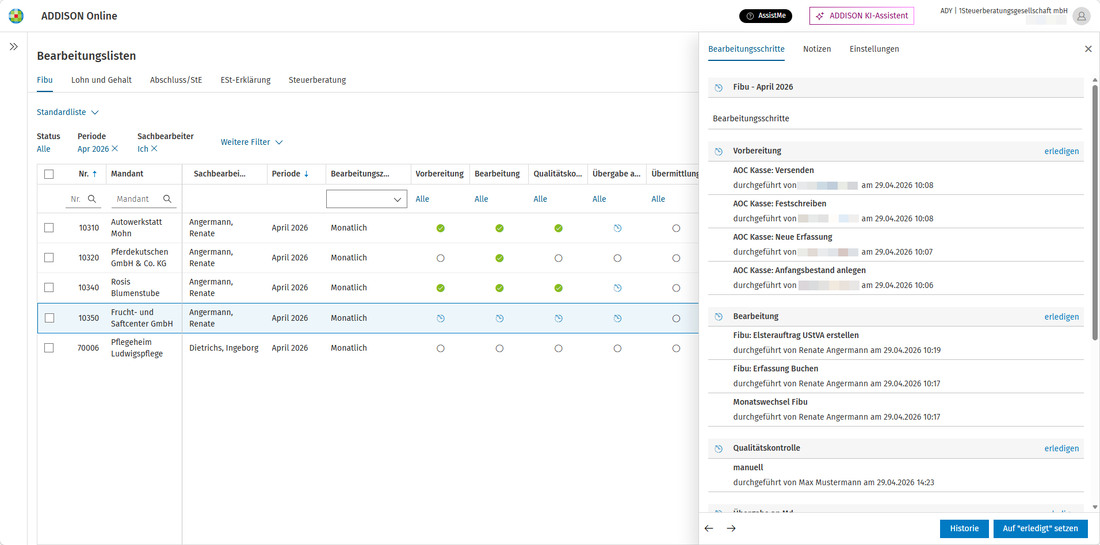This screenshot has width=1100, height=545.
Task: Expand the Standardliste dropdown
Action: (68, 112)
